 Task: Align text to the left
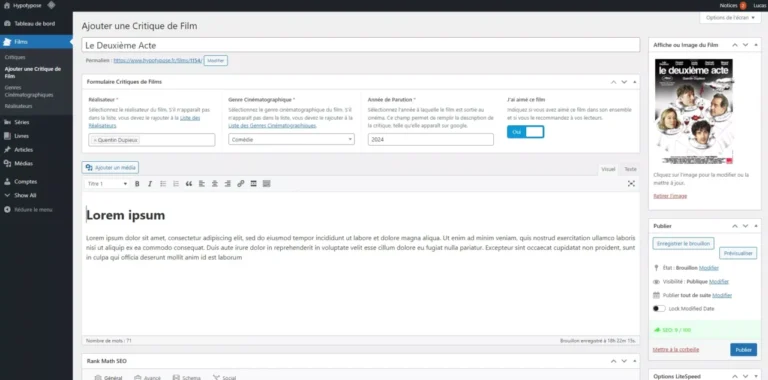click(202, 184)
